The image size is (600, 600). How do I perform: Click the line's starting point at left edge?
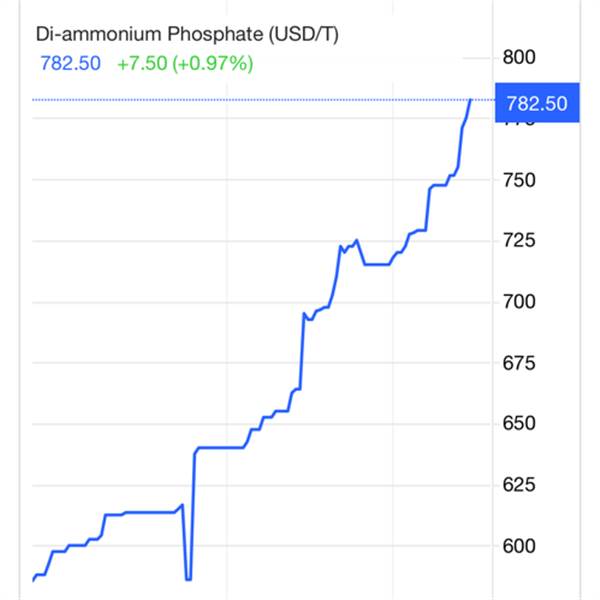point(33,580)
